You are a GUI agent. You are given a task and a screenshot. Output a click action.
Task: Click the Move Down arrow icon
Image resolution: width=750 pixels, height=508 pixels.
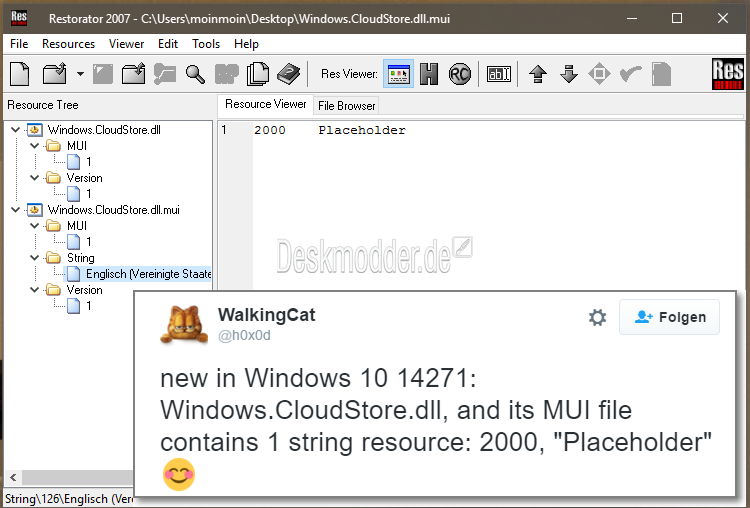569,74
